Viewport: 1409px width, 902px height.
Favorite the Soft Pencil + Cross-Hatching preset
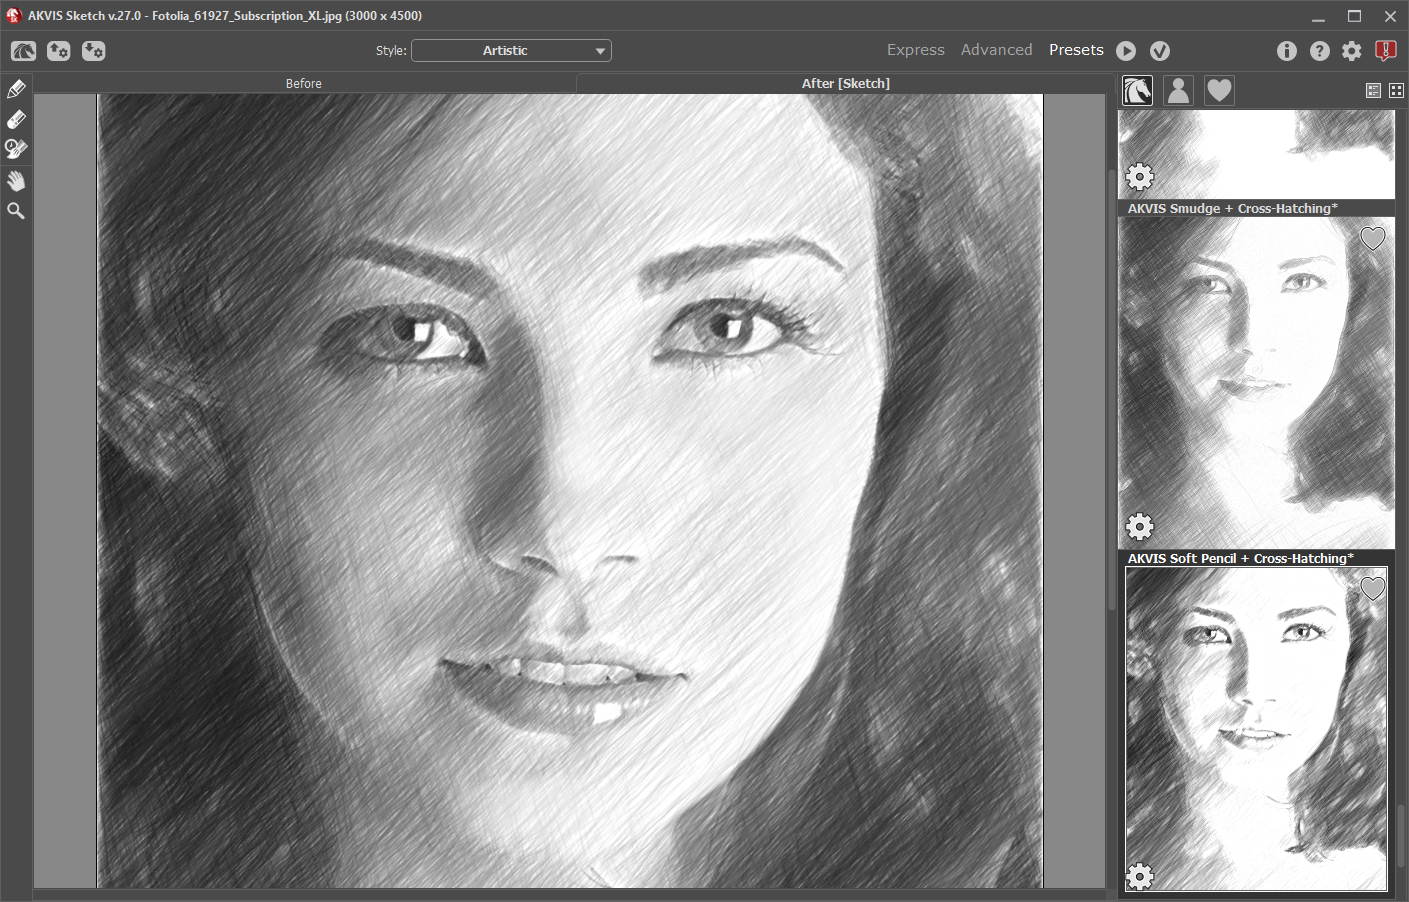pos(1372,588)
